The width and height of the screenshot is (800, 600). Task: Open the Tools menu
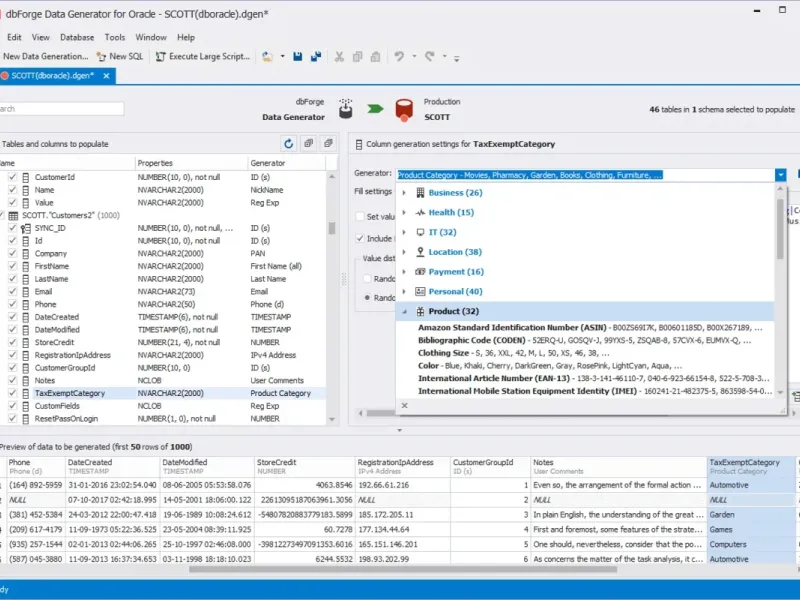point(115,37)
